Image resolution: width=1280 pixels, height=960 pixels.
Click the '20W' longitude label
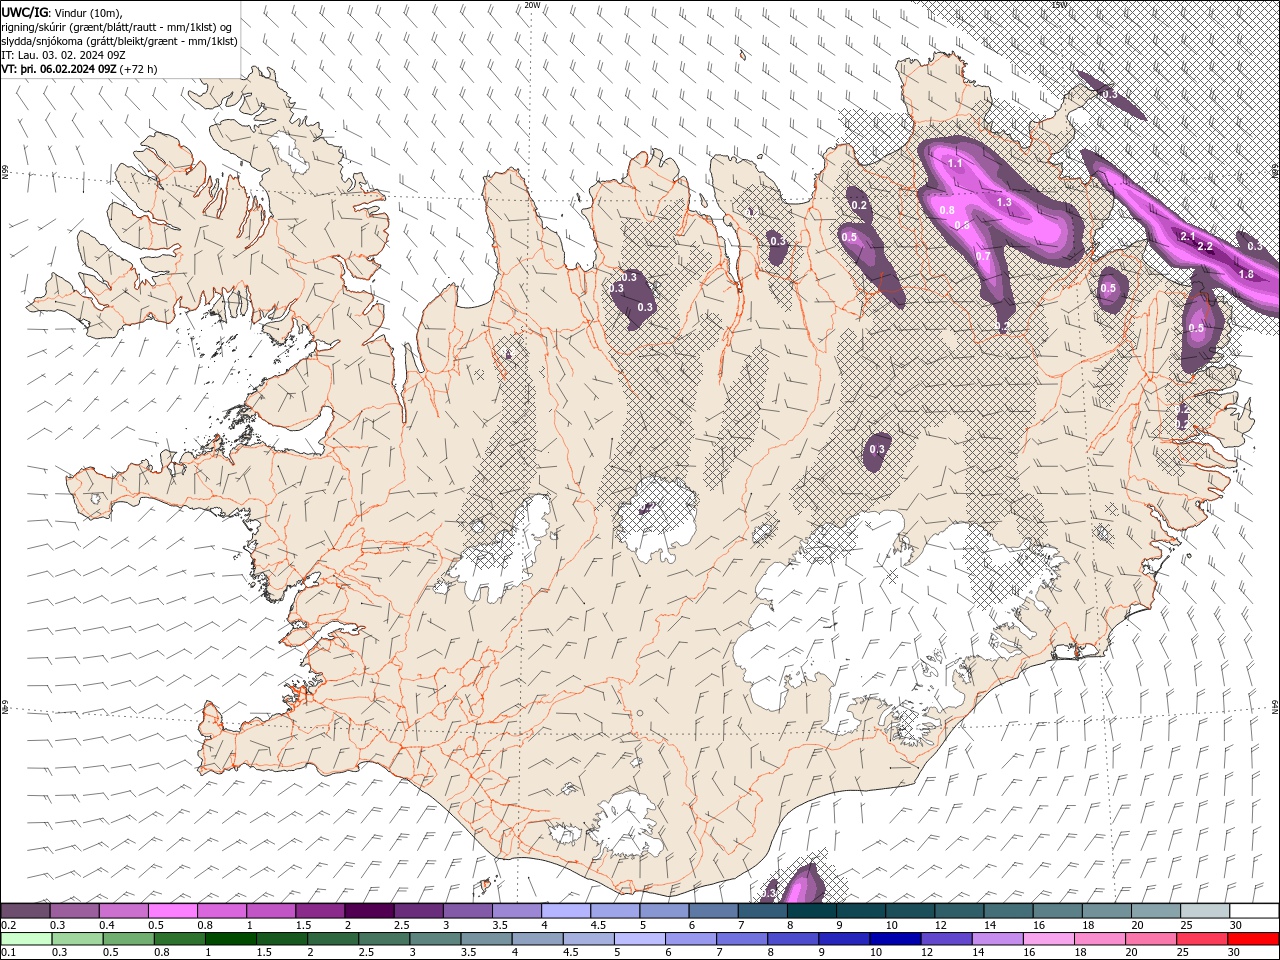(532, 5)
